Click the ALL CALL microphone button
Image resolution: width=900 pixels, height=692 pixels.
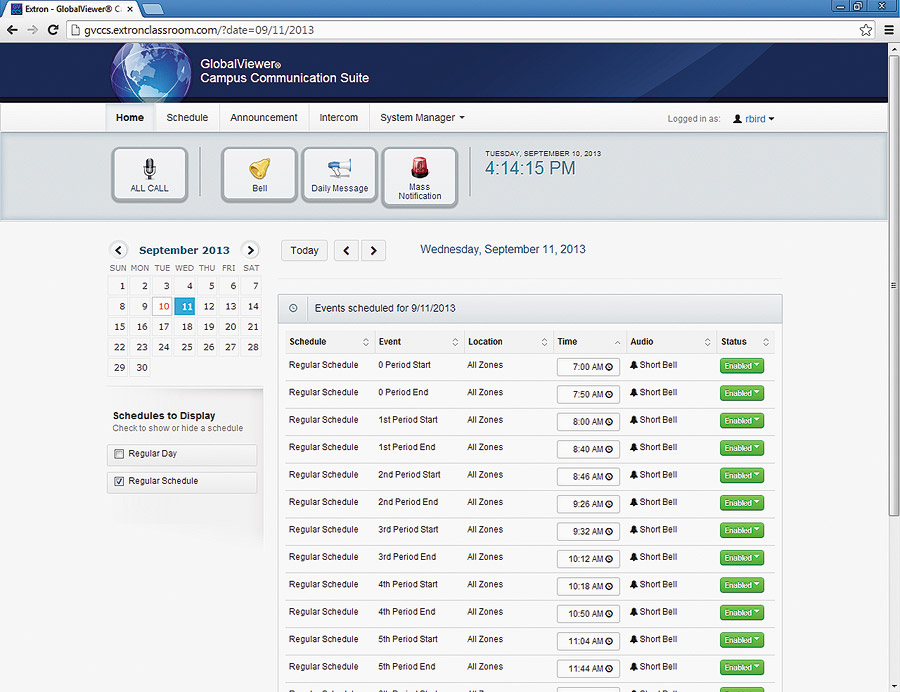point(149,175)
